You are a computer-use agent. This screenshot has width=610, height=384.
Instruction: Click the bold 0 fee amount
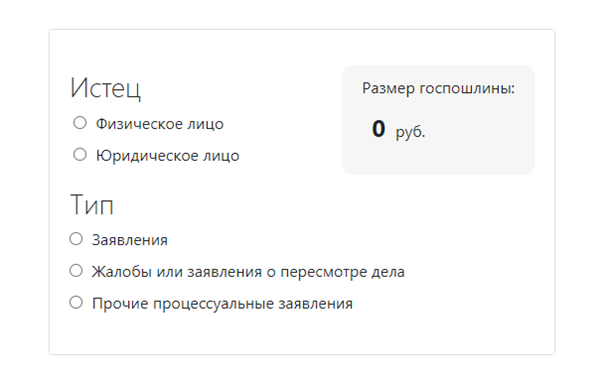(379, 129)
